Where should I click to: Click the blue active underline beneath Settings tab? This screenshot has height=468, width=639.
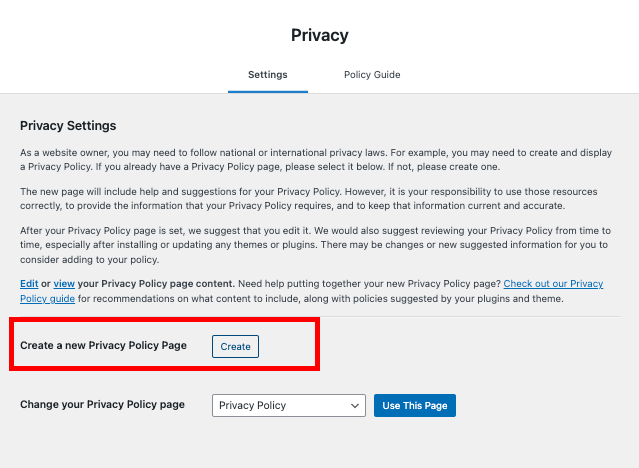tap(268, 92)
